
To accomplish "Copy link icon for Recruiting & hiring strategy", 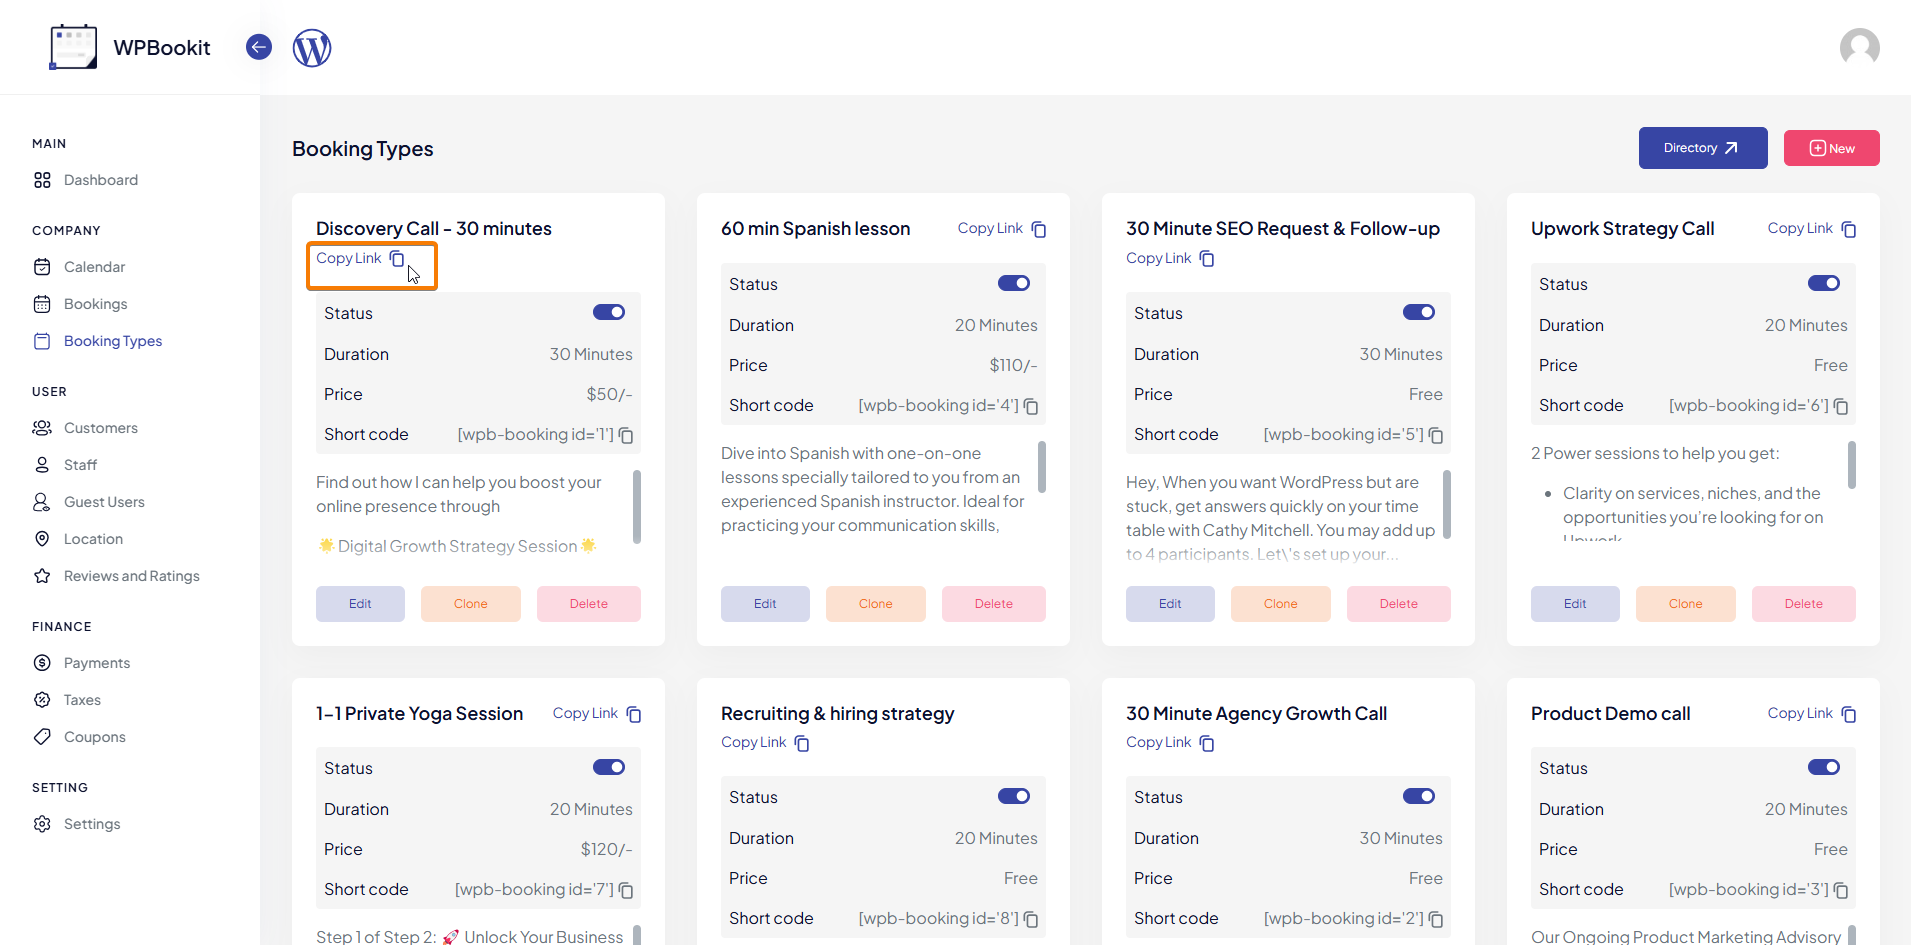I will point(802,743).
